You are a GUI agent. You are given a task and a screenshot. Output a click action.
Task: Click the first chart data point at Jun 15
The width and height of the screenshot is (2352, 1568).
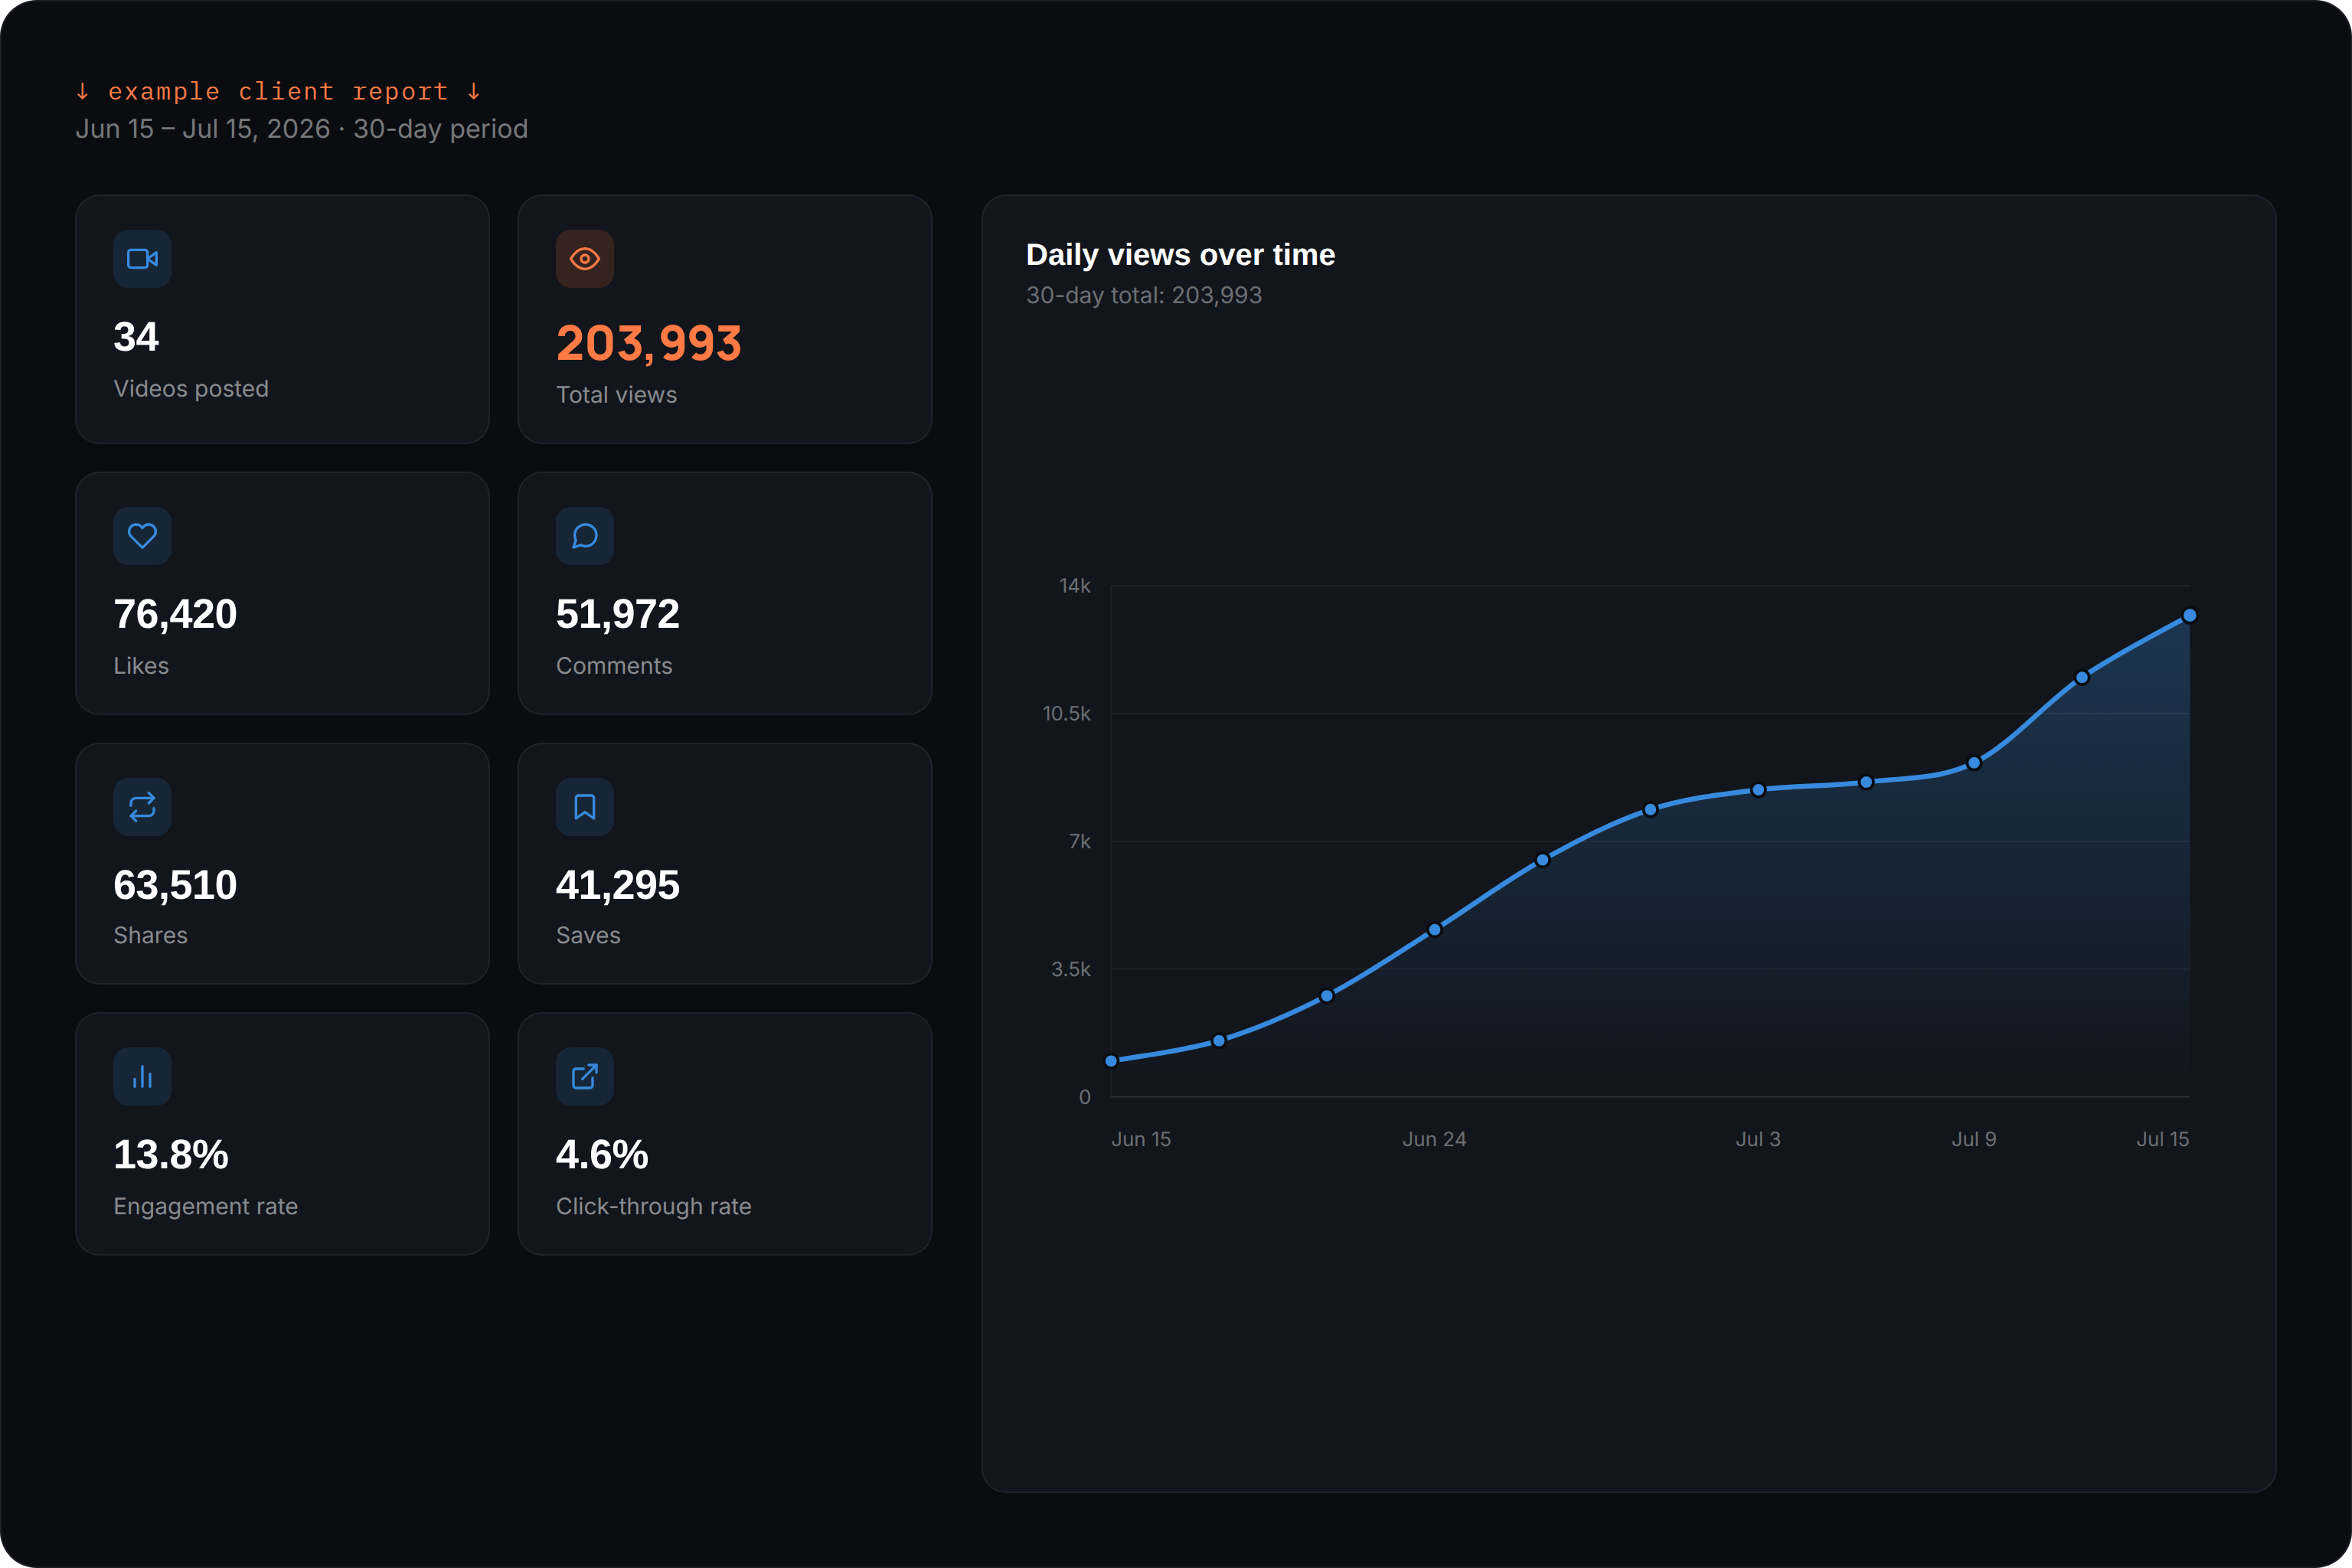(x=1111, y=1061)
